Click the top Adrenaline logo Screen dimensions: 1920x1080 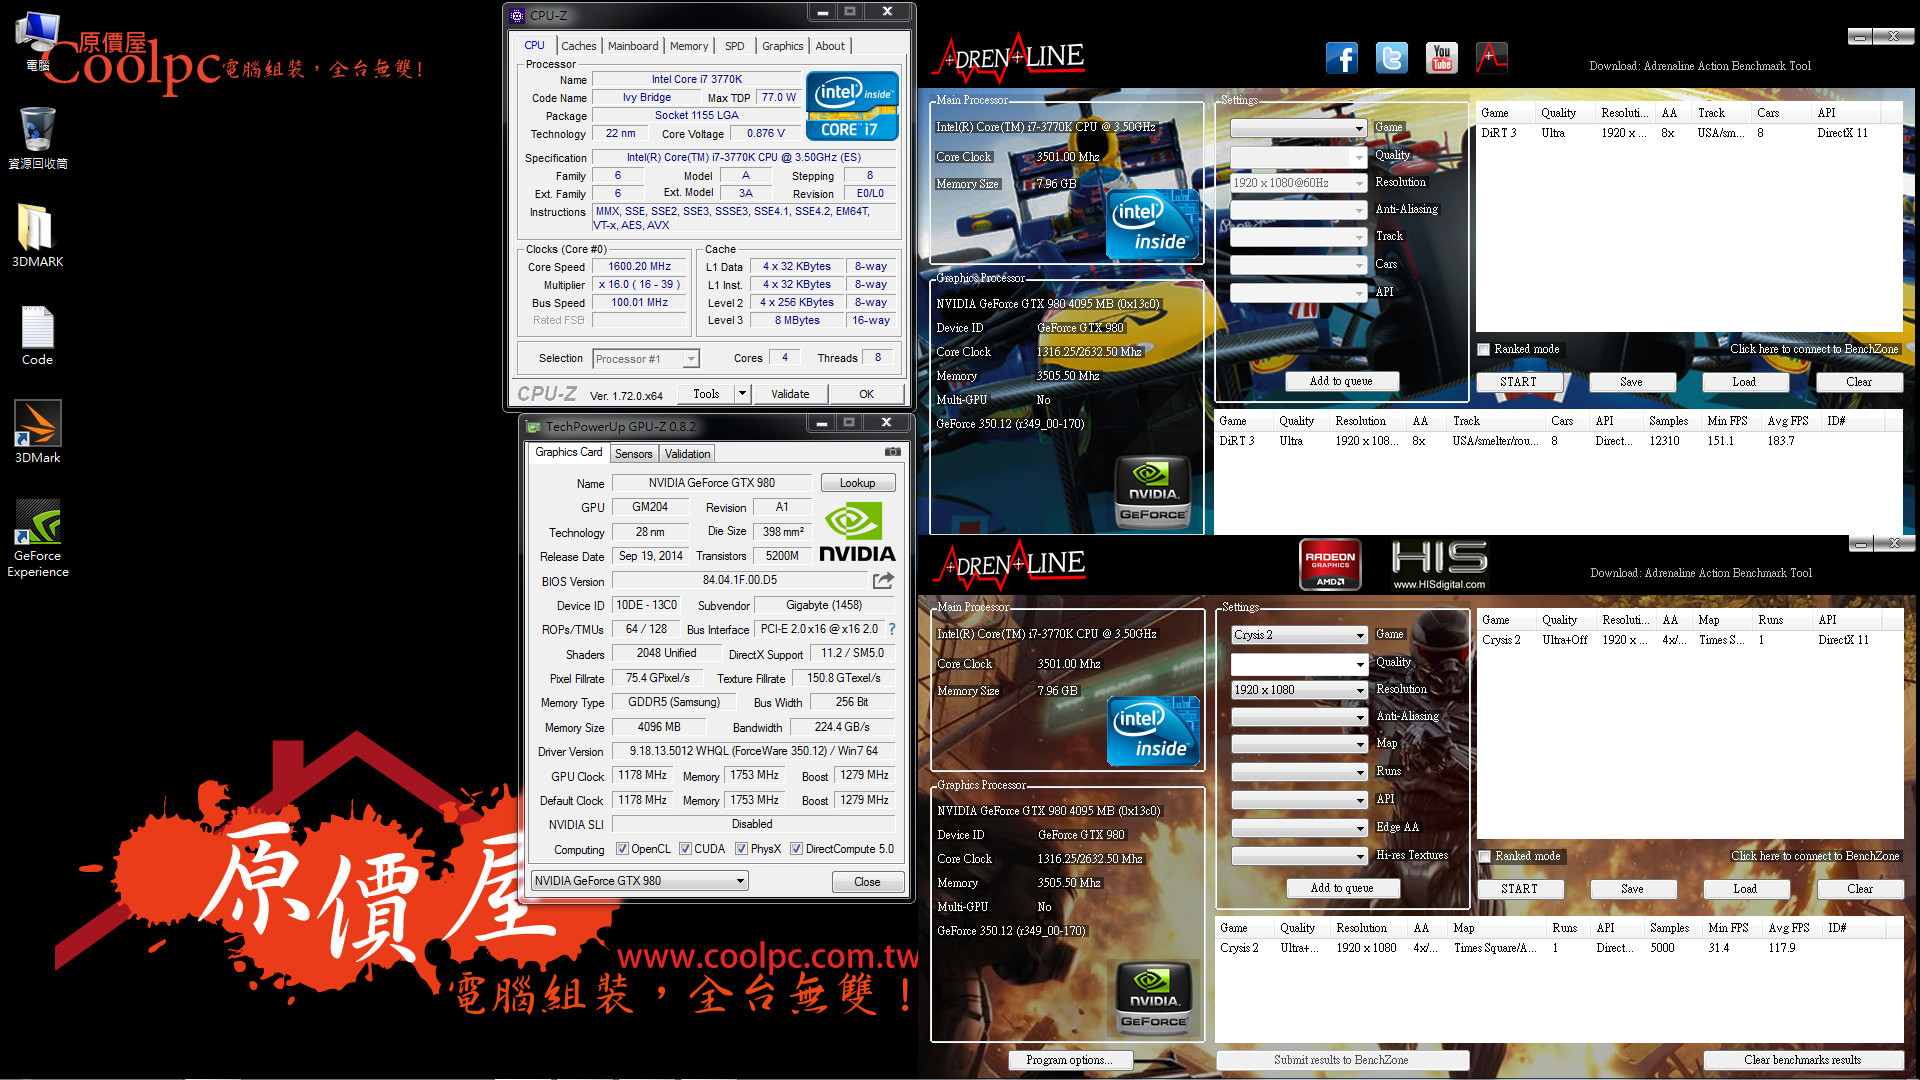pyautogui.click(x=1008, y=57)
